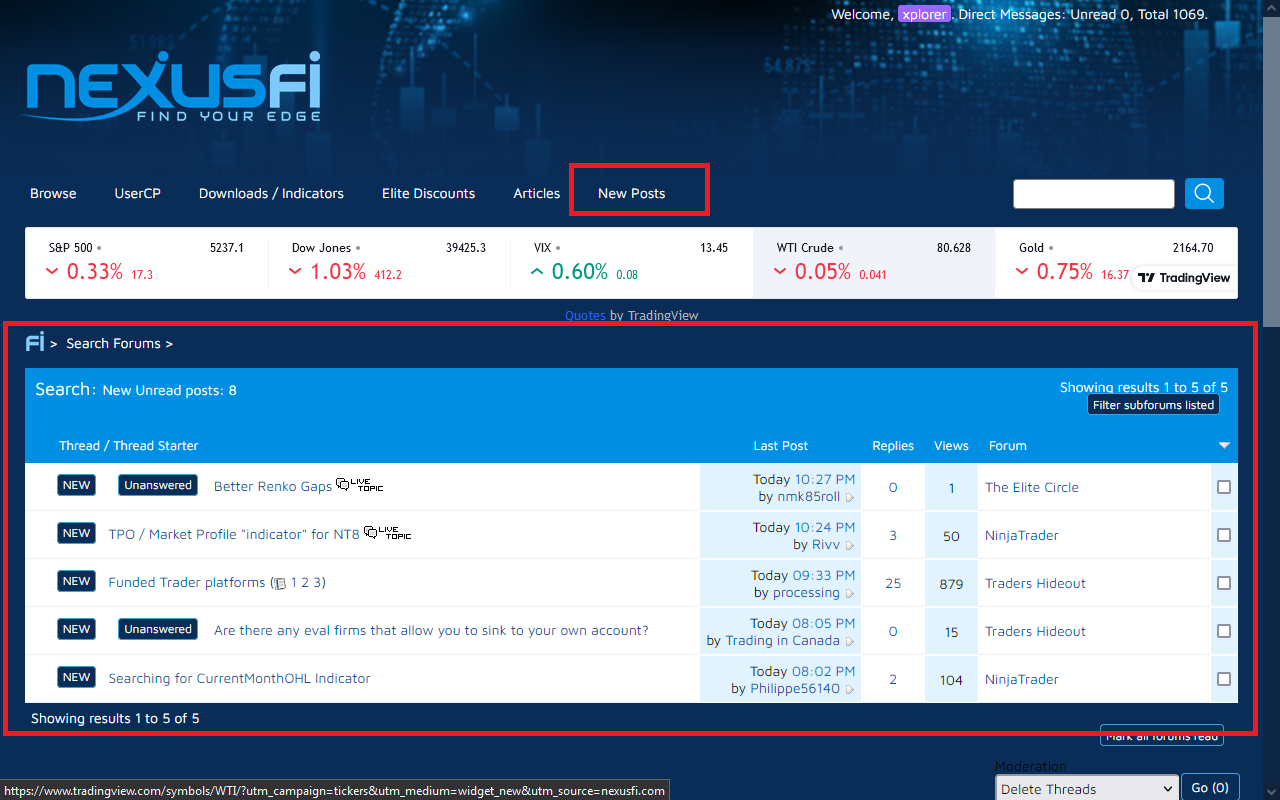
Task: Click the NEW badge on Searching for CurrentMonthOHL Indicator
Action: 77,677
